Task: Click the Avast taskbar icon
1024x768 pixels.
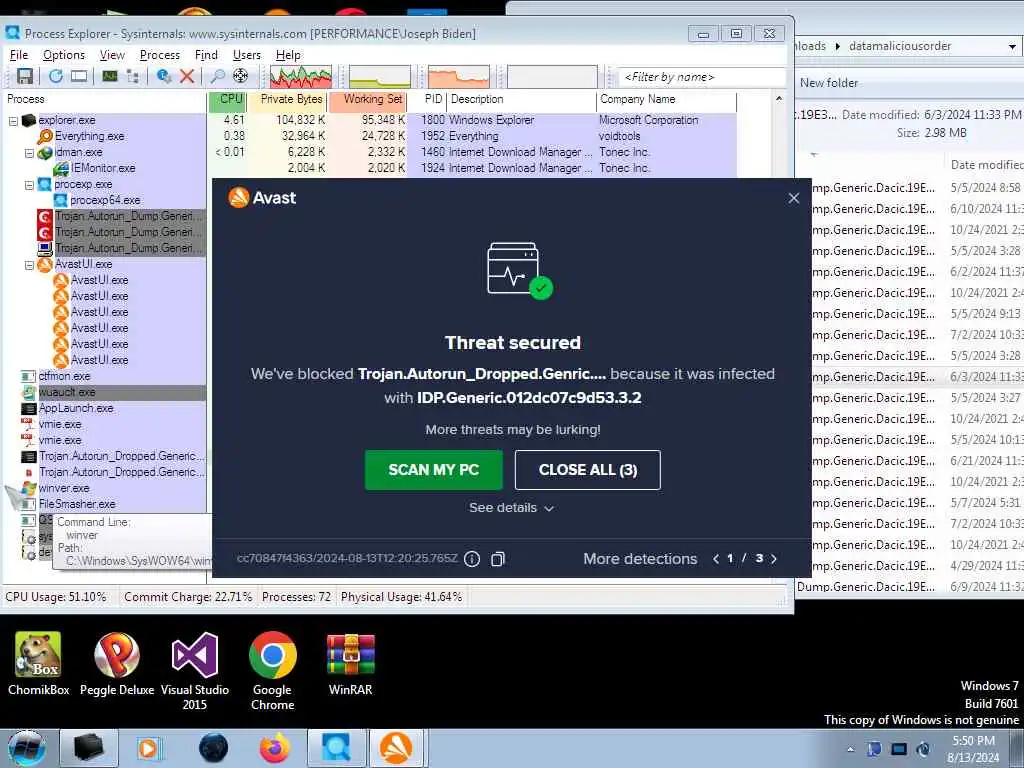Action: (x=396, y=748)
